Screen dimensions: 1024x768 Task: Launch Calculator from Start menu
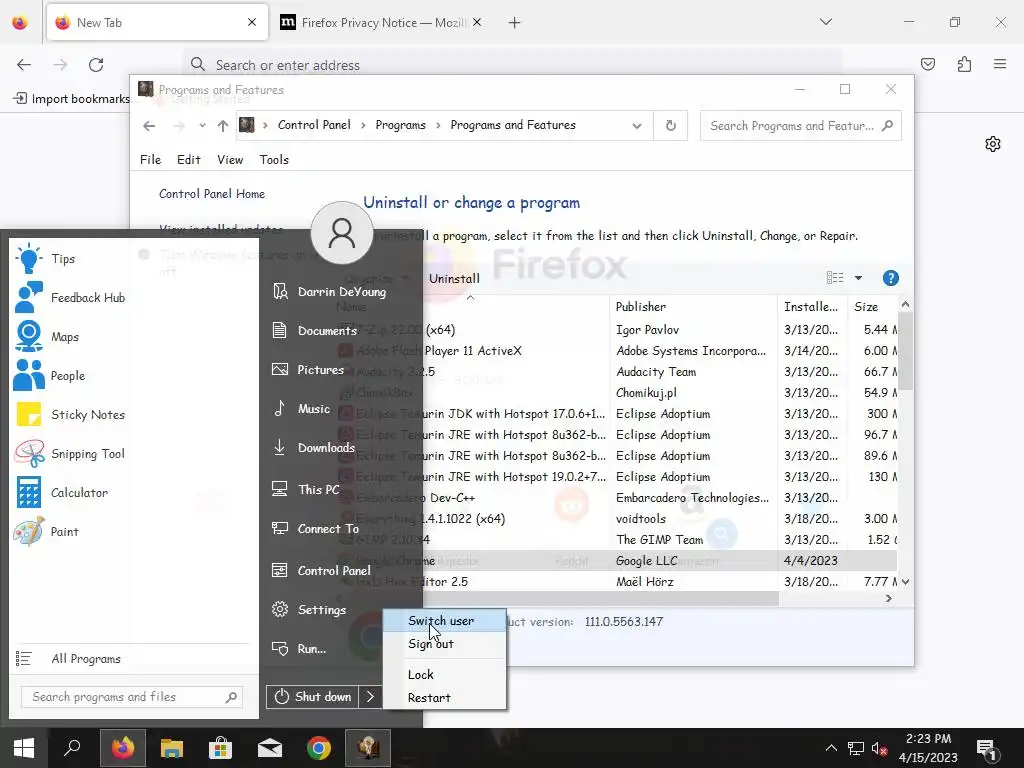62,493
